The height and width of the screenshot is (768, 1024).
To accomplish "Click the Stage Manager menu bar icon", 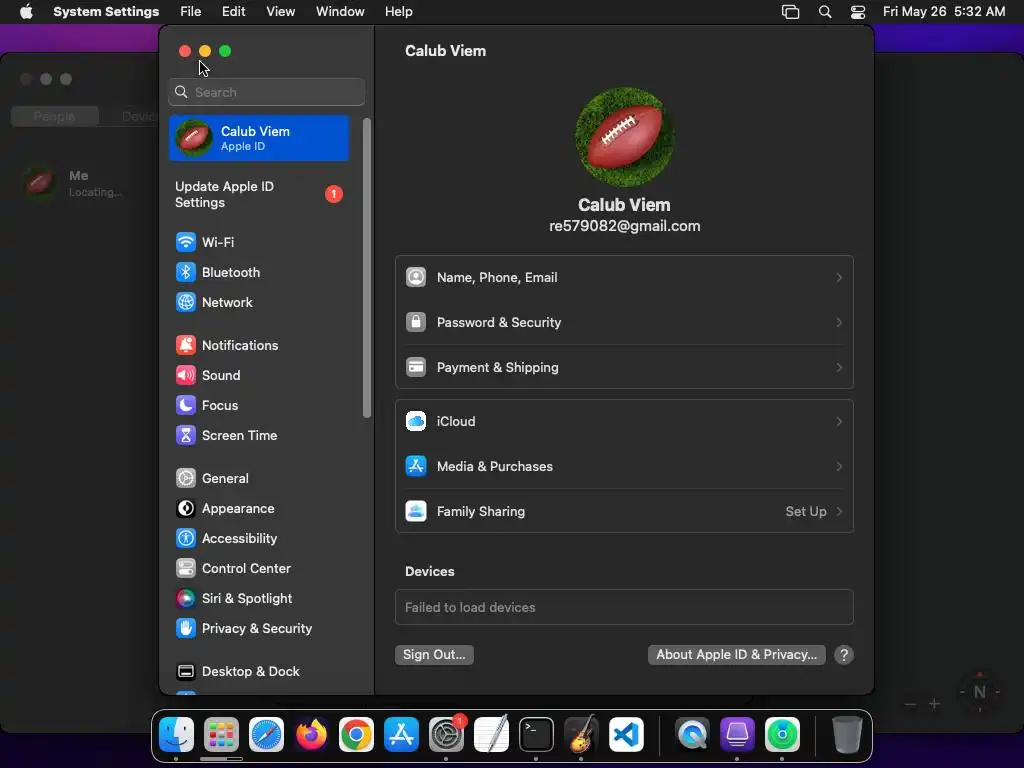I will click(791, 12).
